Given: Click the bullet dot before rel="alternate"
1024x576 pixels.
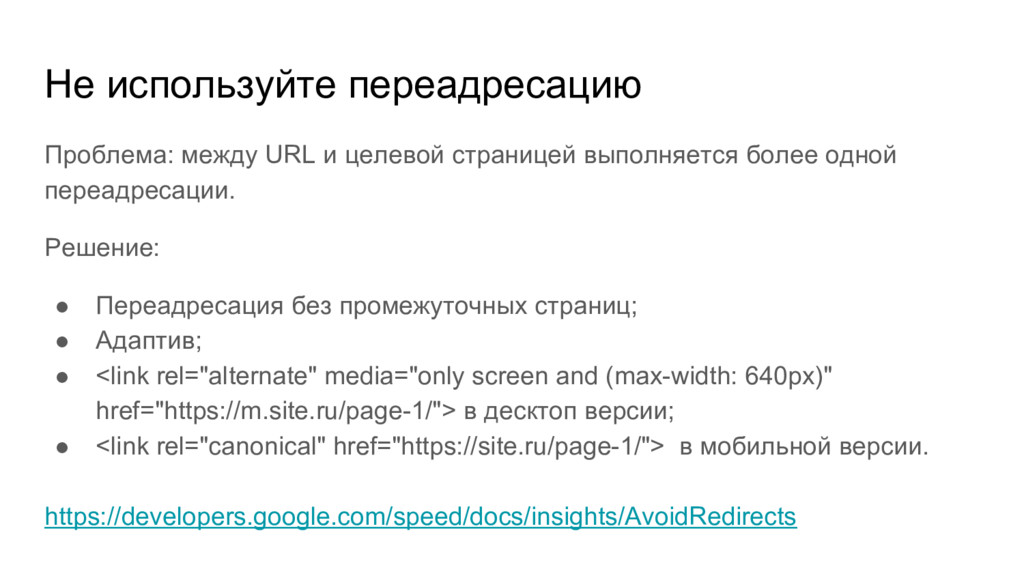Looking at the screenshot, I should pos(62,377).
